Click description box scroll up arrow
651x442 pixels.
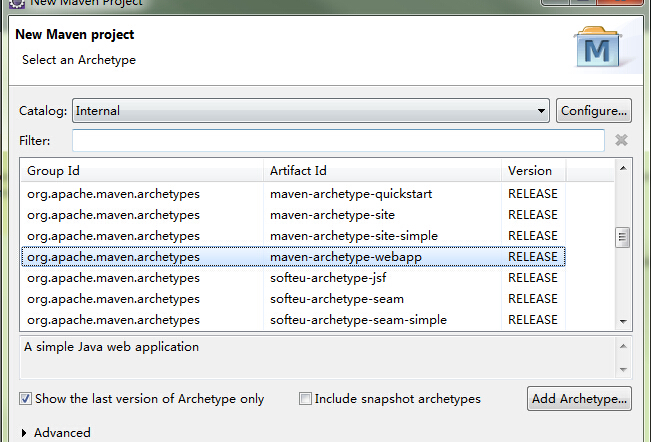(623, 346)
